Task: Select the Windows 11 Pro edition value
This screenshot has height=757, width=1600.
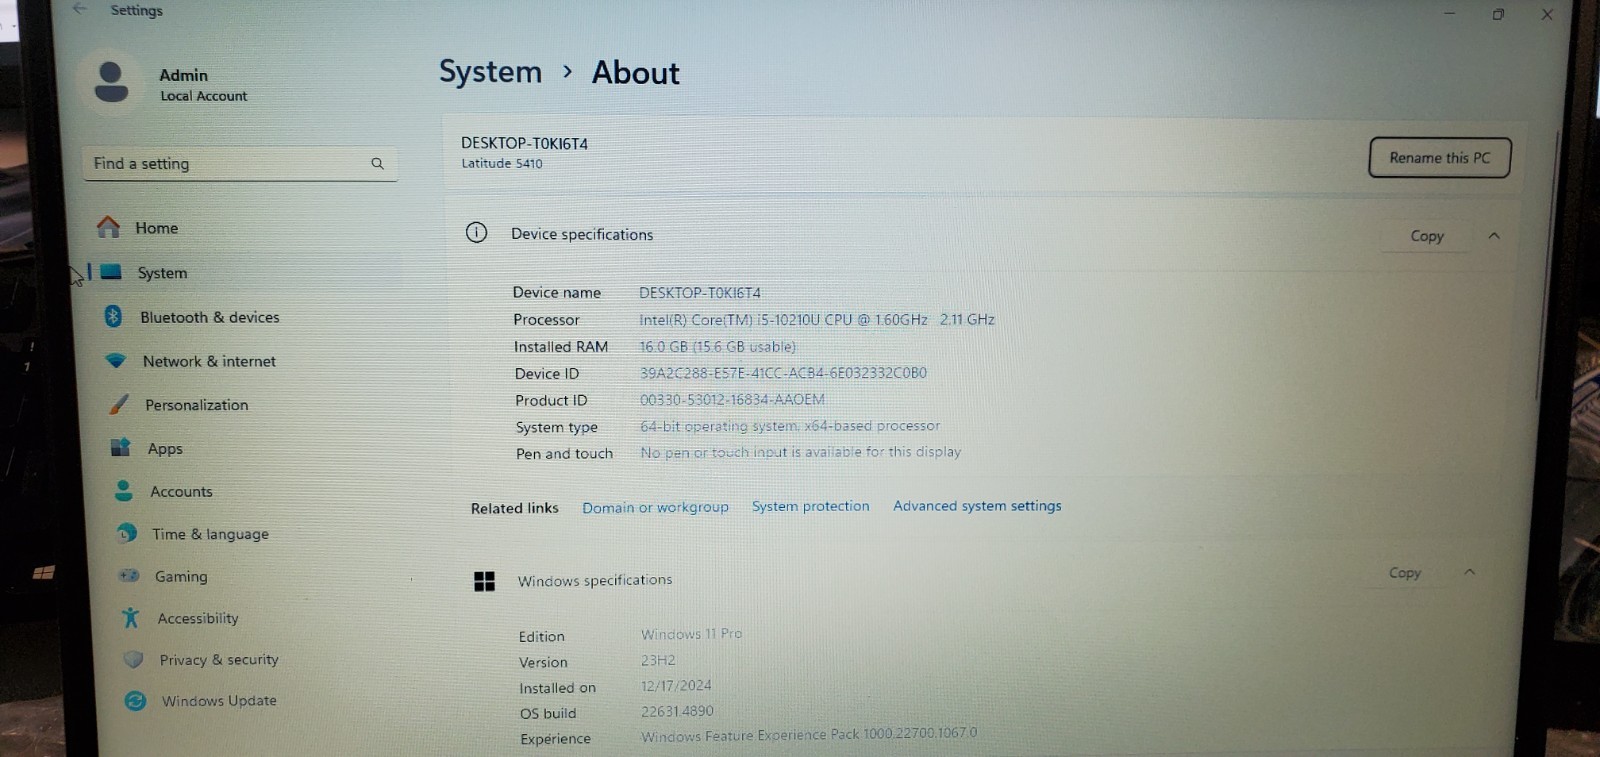Action: tap(691, 634)
